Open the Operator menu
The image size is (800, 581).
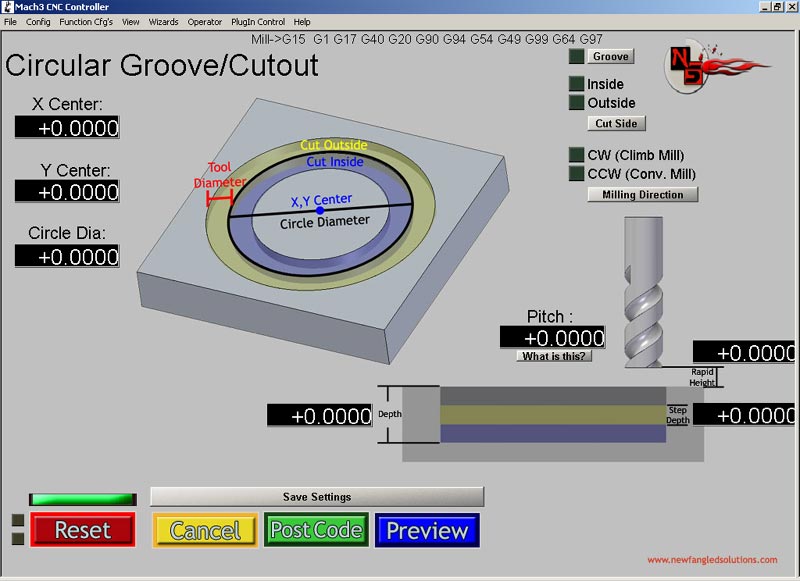tap(205, 22)
